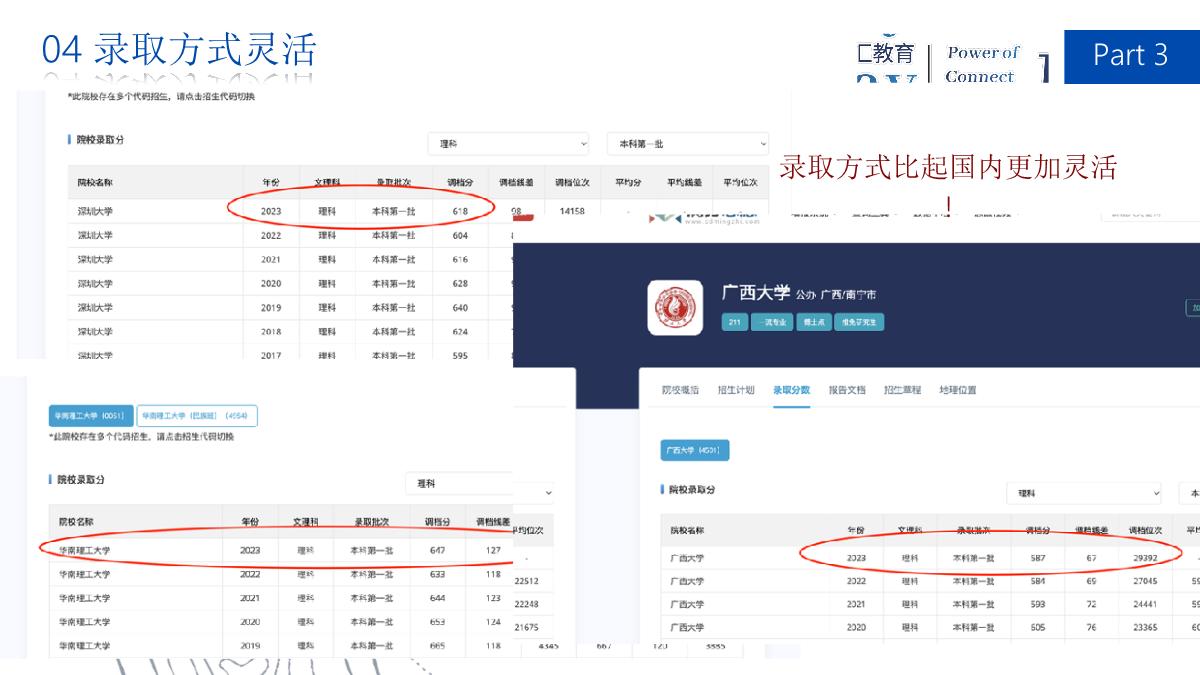This screenshot has height=675, width=1200.
Task: Click the 640 score in 深圳大学 2019 row
Action: tap(460, 308)
